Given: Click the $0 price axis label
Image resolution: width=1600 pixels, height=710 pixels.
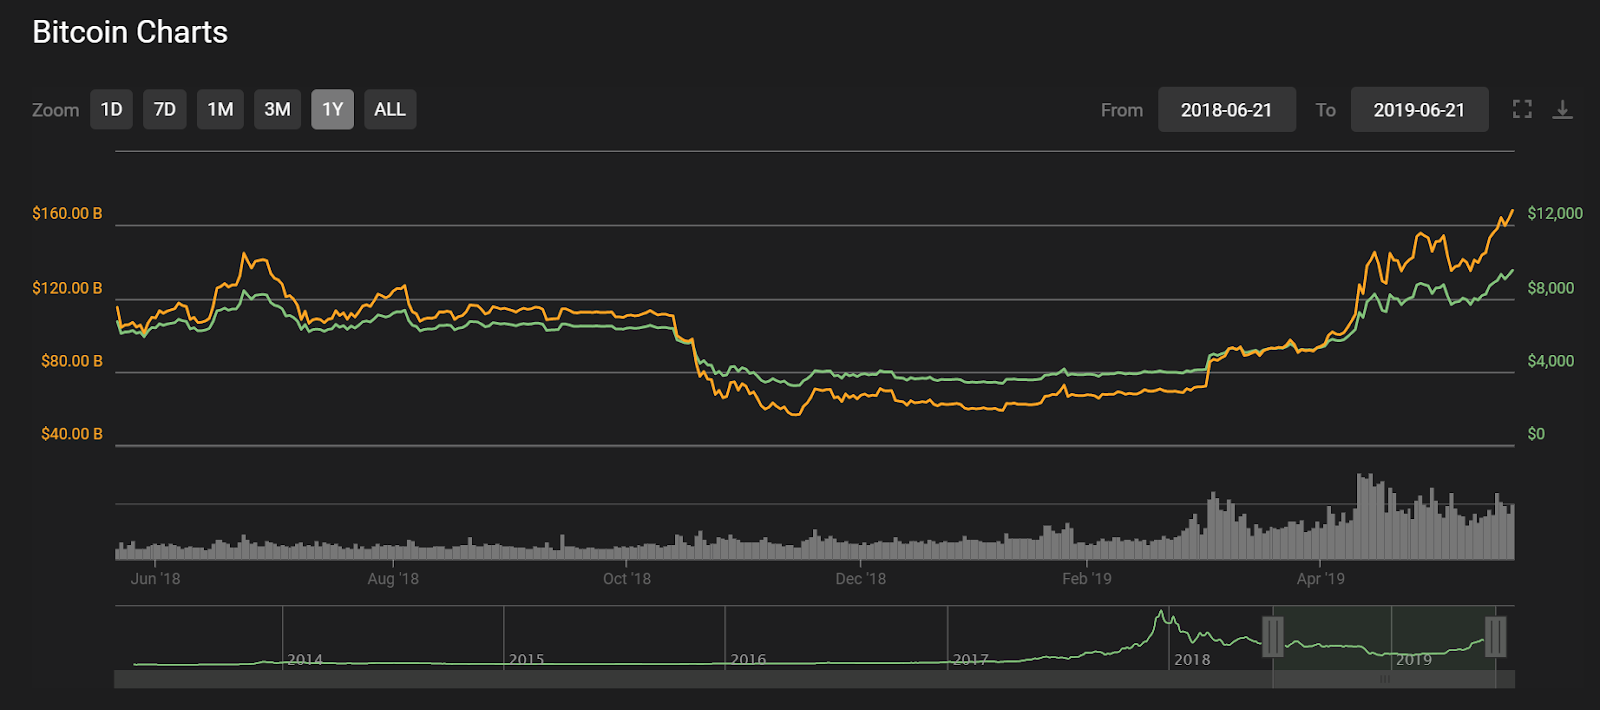Looking at the screenshot, I should click(1536, 434).
